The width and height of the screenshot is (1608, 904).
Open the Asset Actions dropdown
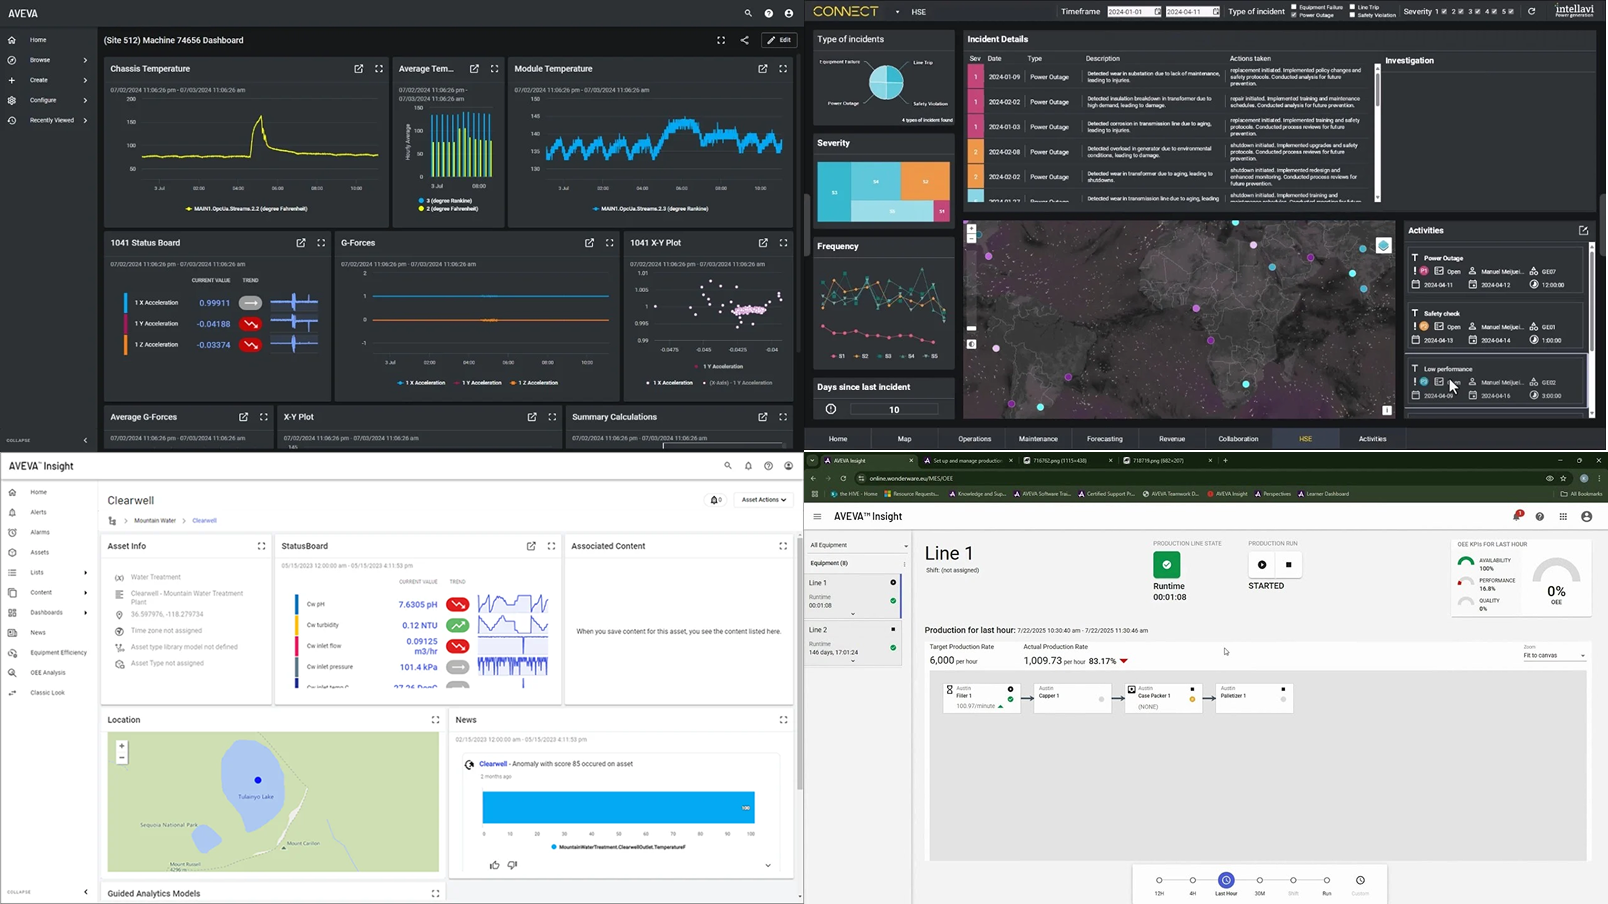(764, 500)
